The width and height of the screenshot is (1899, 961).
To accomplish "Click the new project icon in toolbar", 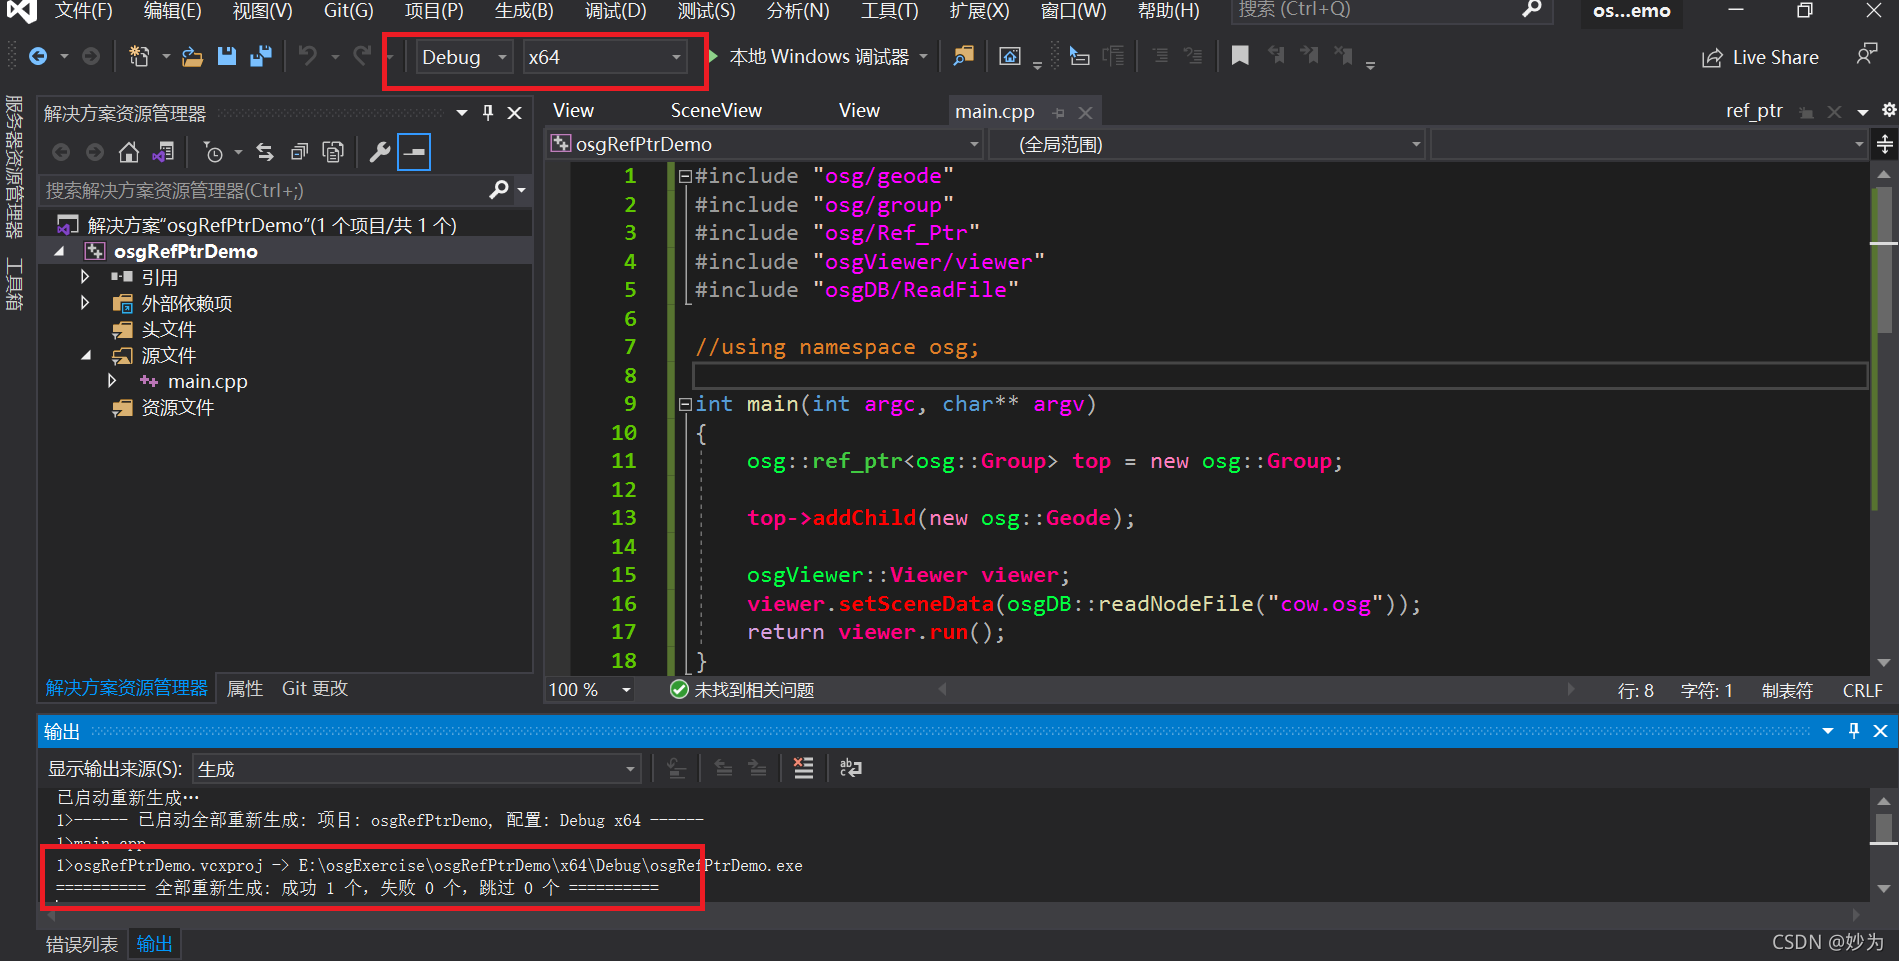I will point(139,57).
